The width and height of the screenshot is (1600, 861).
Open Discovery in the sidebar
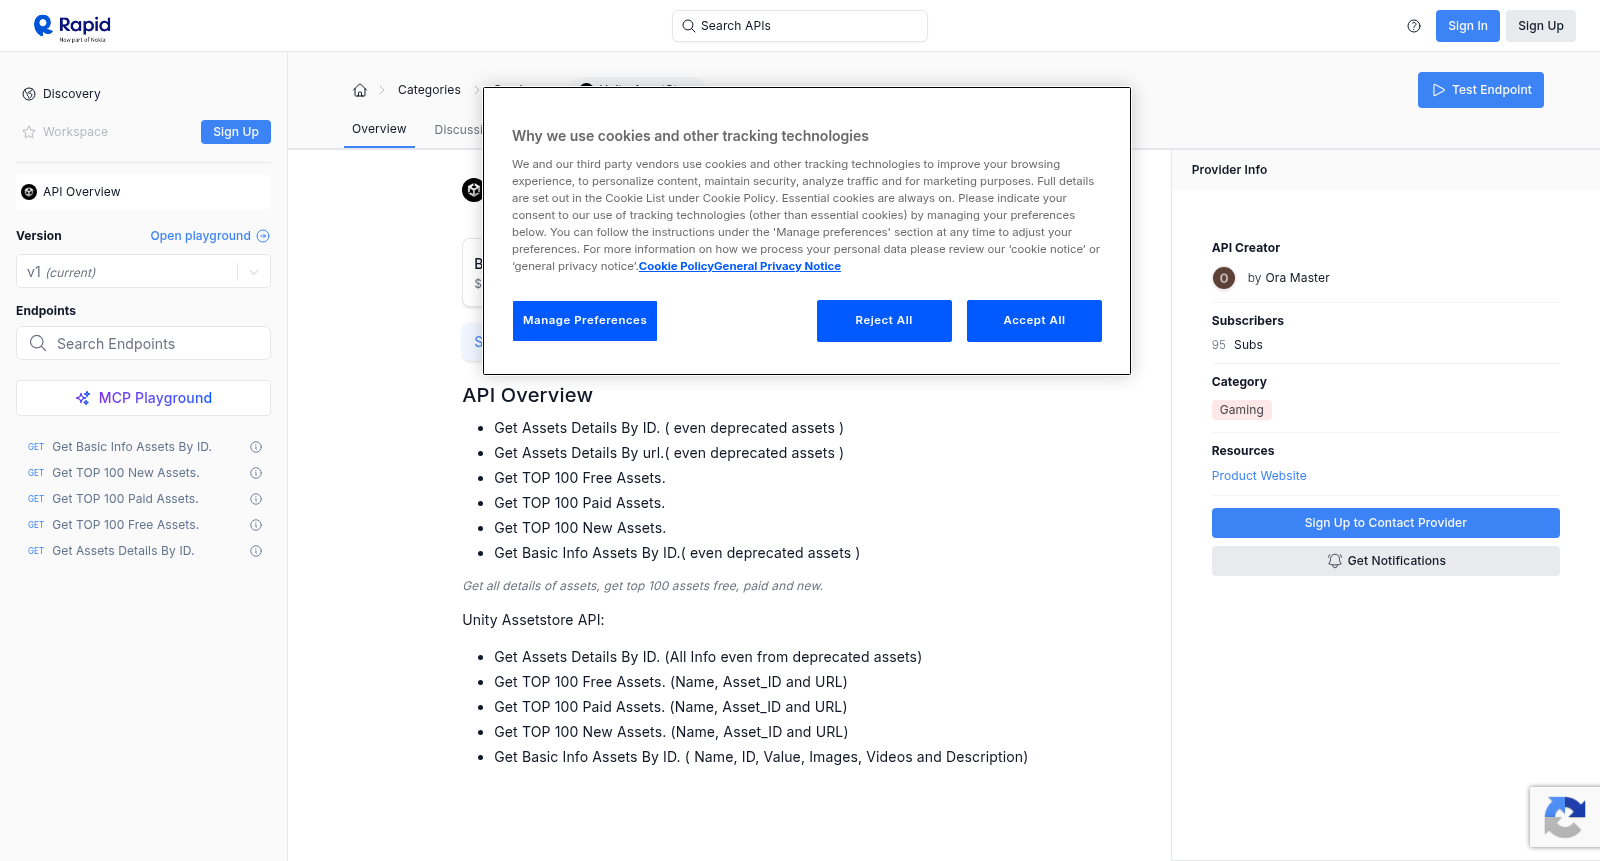click(72, 94)
